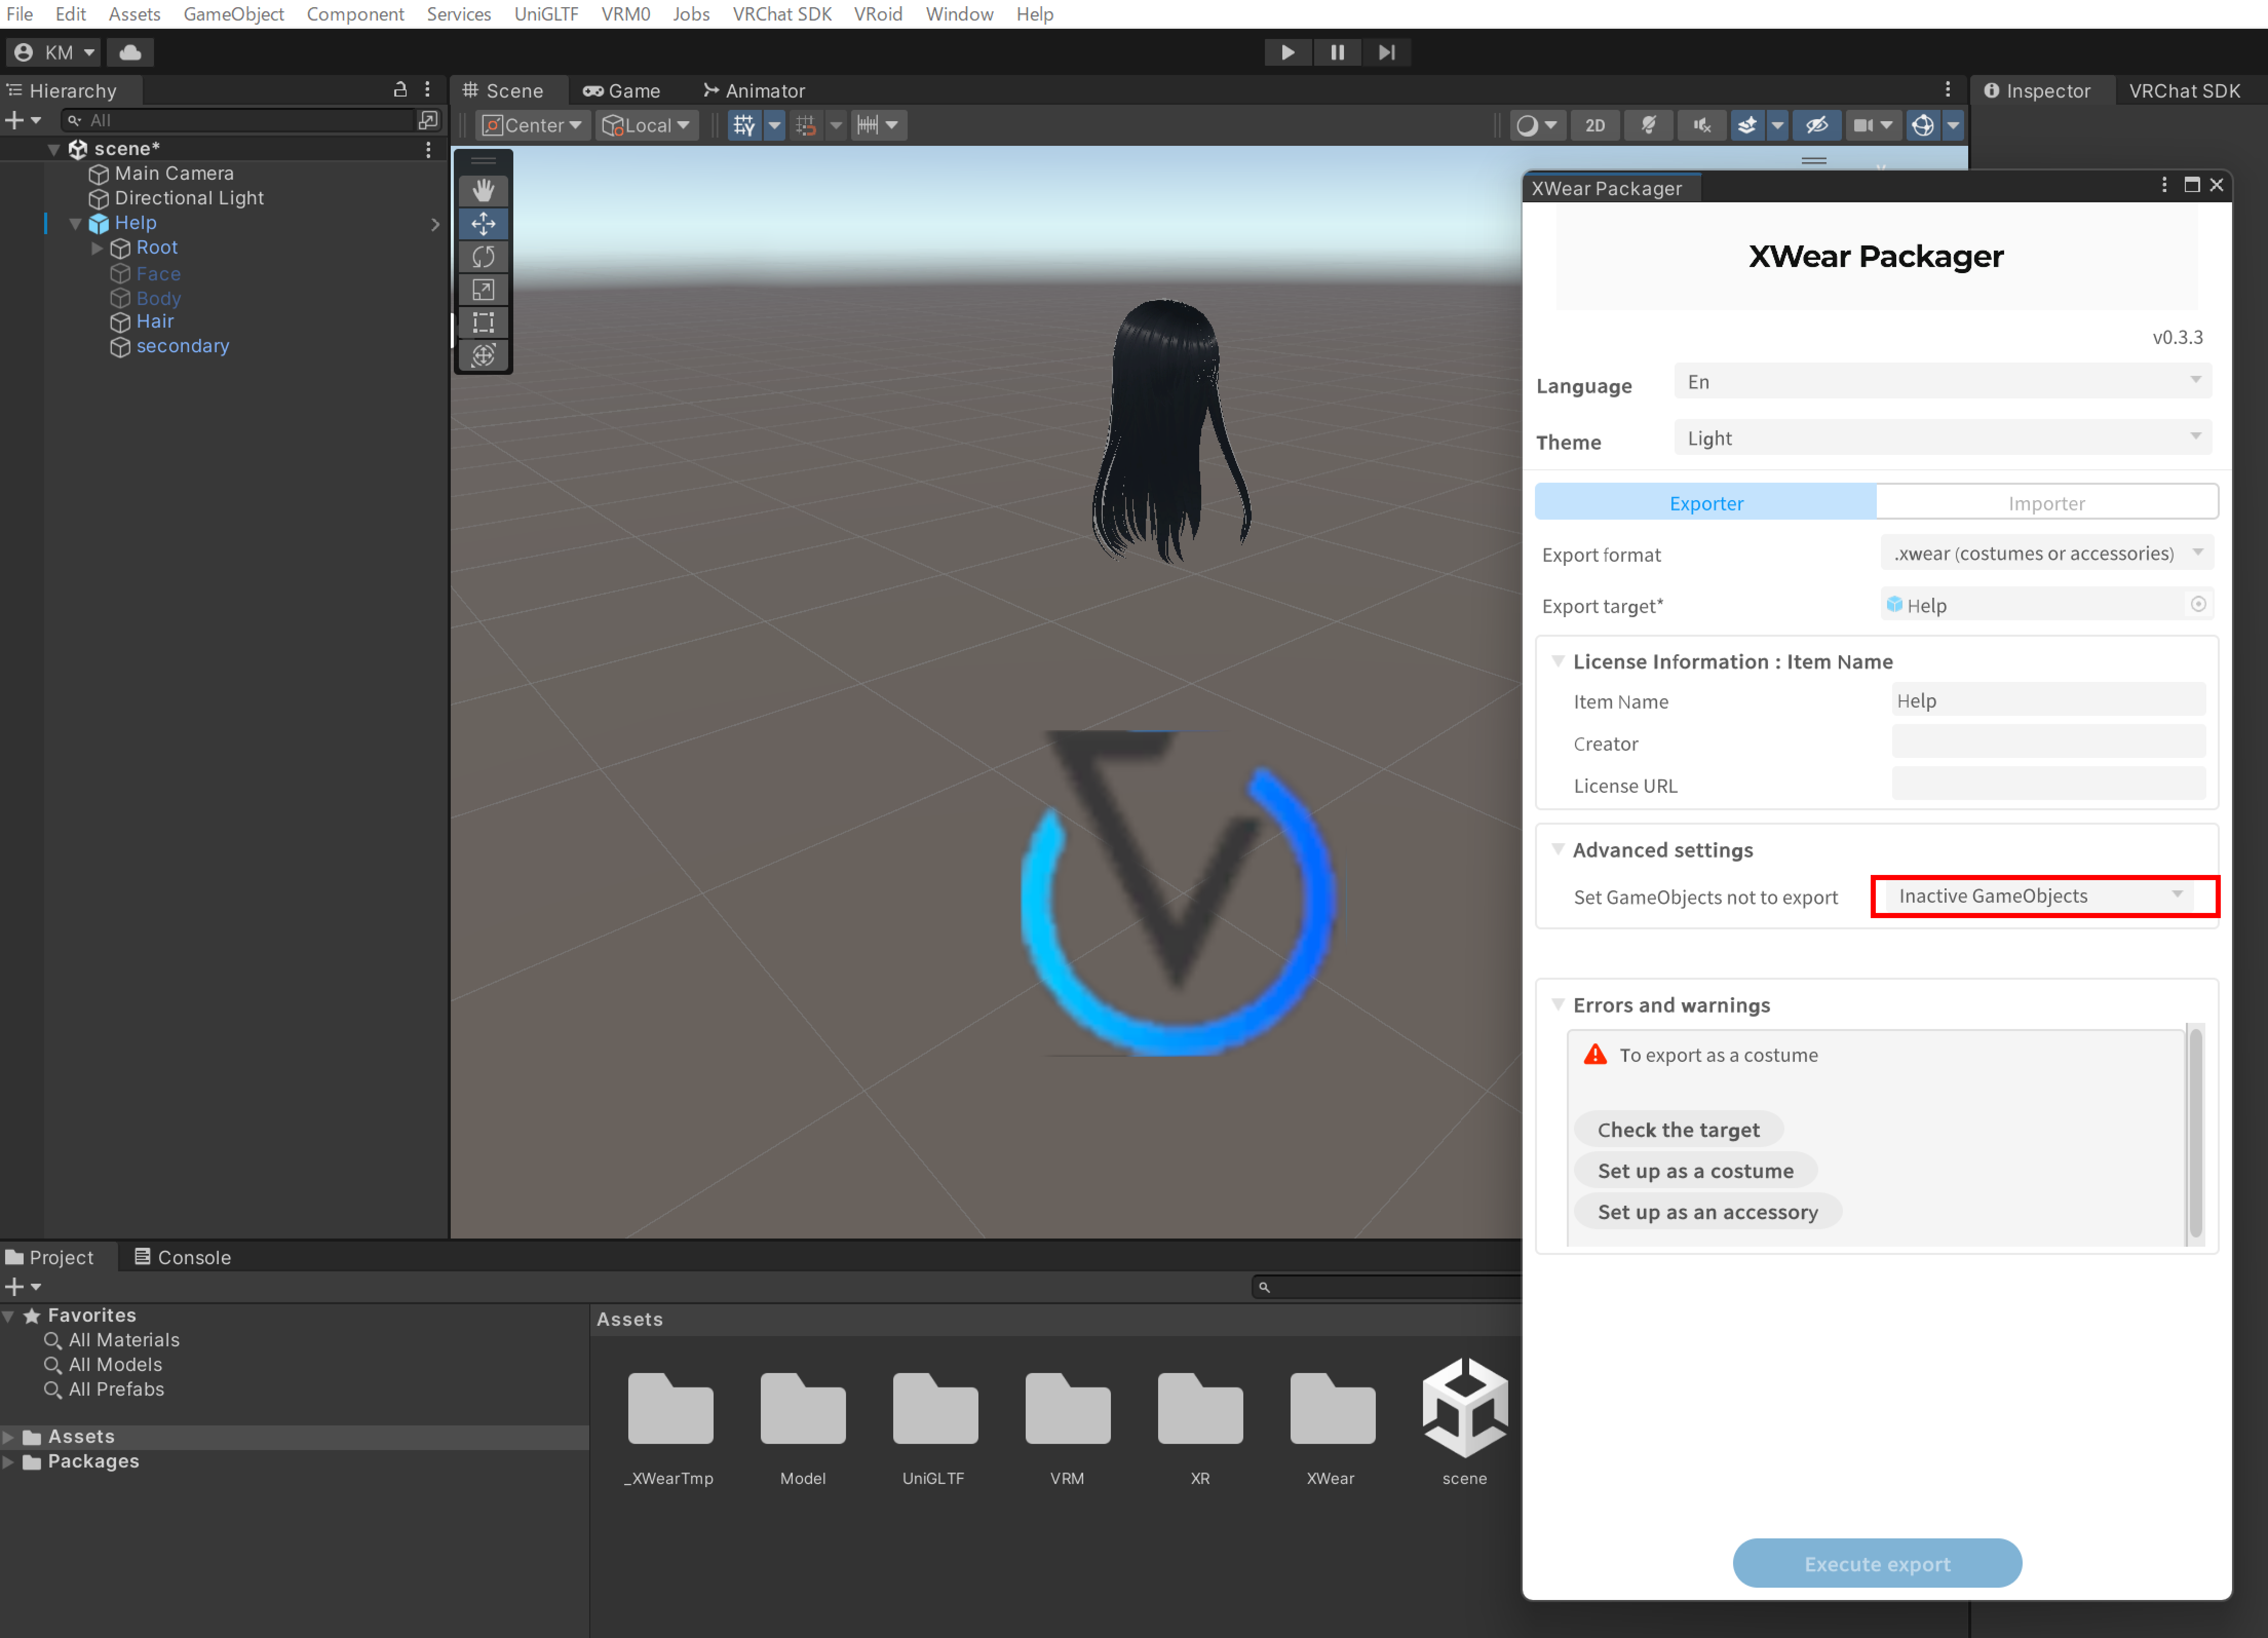This screenshot has width=2268, height=1638.
Task: Click the Creator input field
Action: (x=2048, y=742)
